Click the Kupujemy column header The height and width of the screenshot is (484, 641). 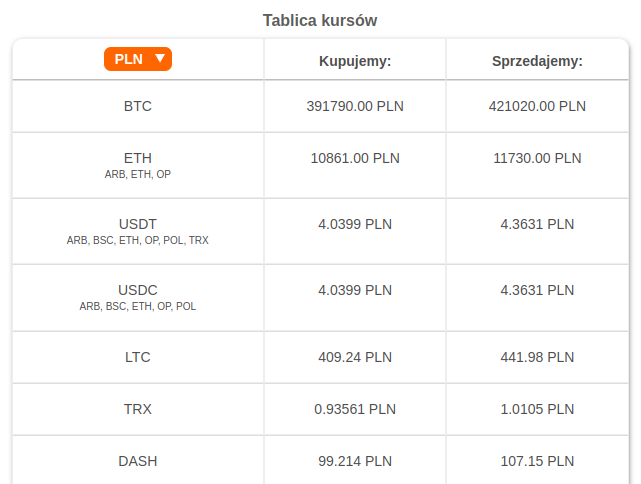[x=355, y=61]
